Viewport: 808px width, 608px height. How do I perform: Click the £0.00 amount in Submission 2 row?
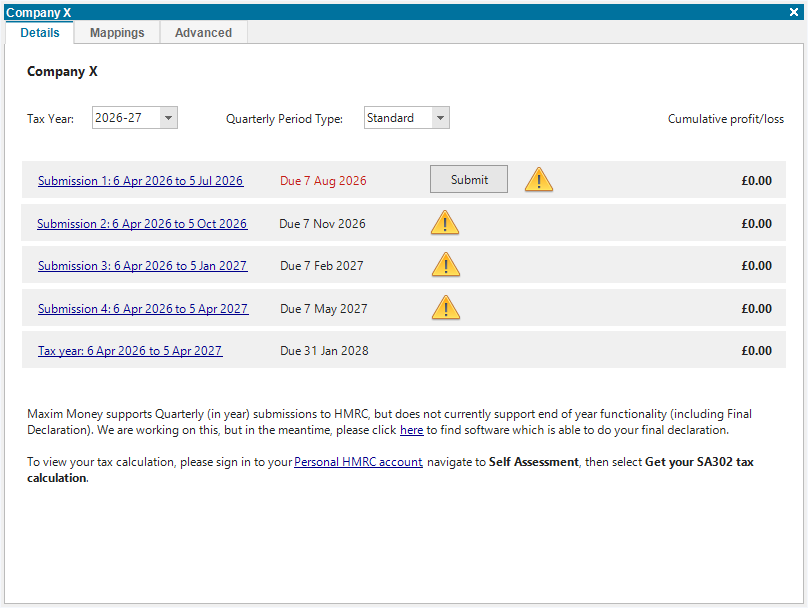(x=756, y=224)
